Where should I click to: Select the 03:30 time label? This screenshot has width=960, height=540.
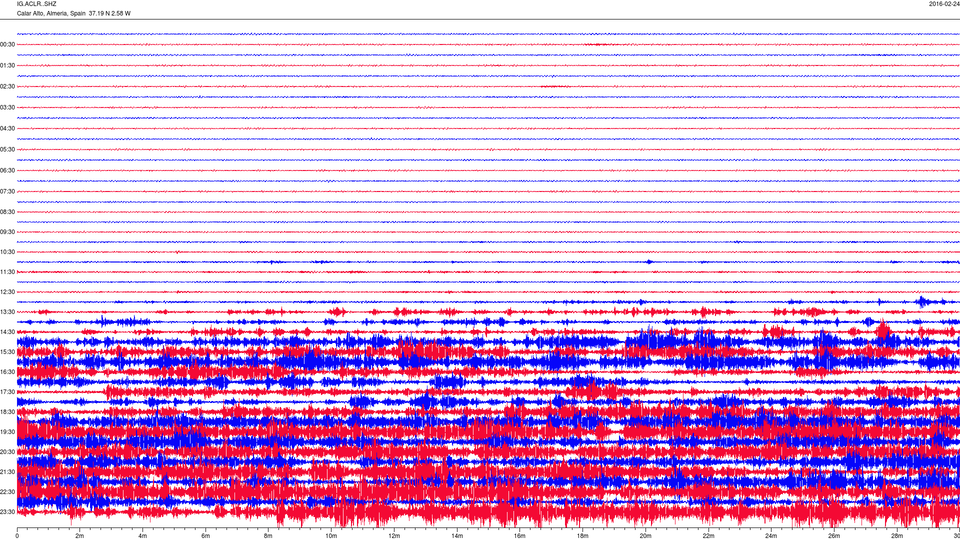coord(7,108)
